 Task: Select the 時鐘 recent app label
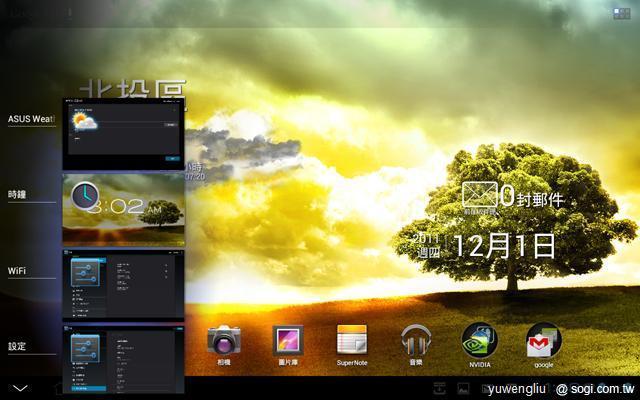pos(17,195)
